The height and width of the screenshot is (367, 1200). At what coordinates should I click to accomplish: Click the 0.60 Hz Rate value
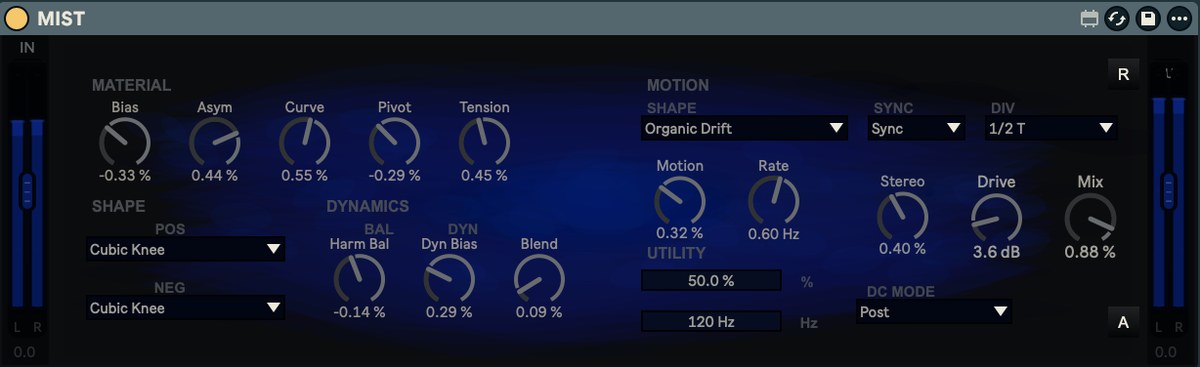(x=774, y=234)
